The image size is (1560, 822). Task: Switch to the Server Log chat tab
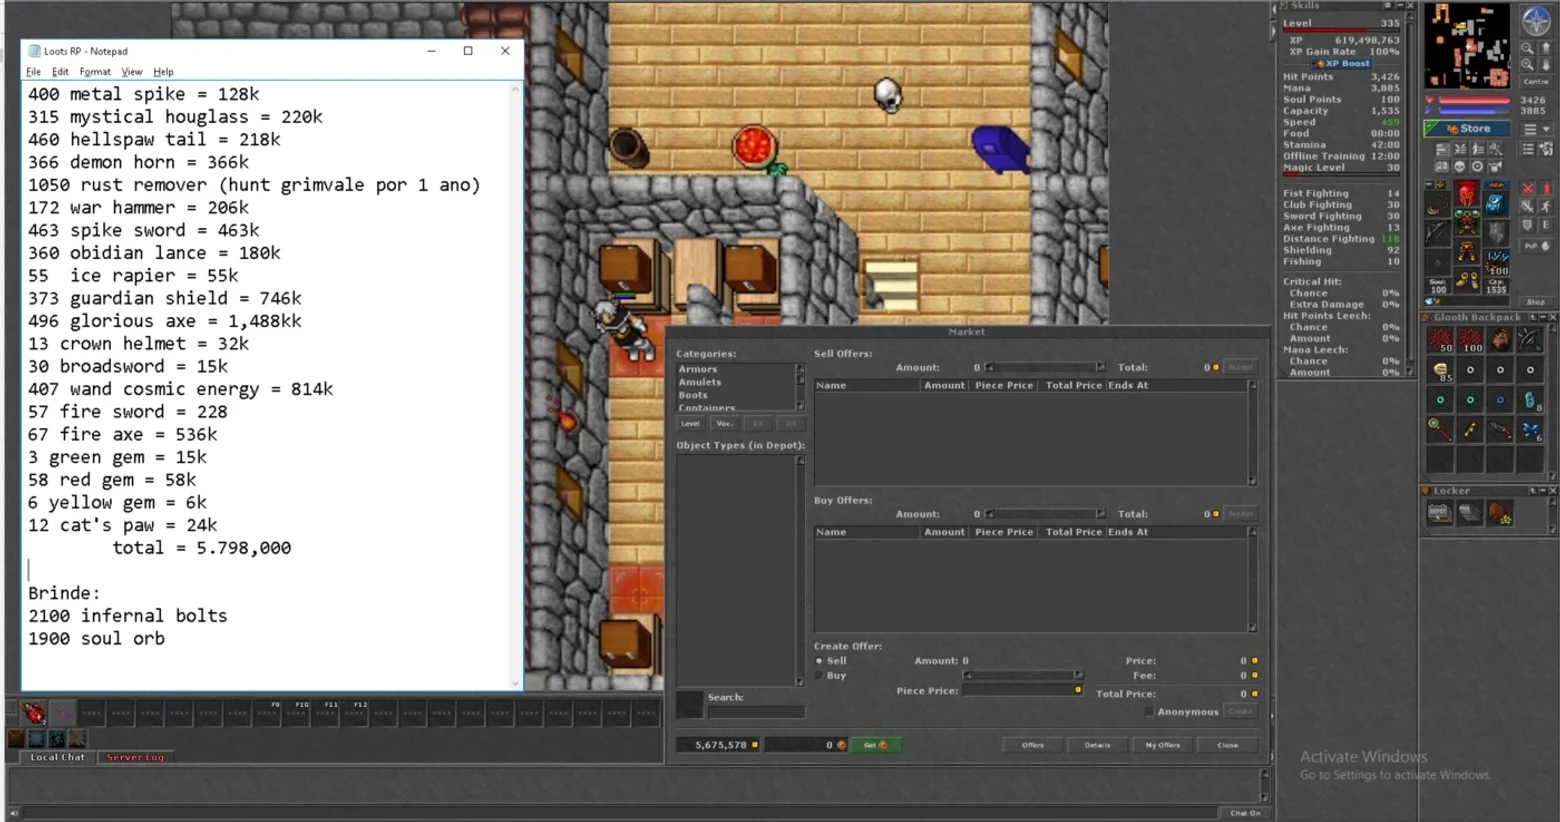[x=135, y=757]
